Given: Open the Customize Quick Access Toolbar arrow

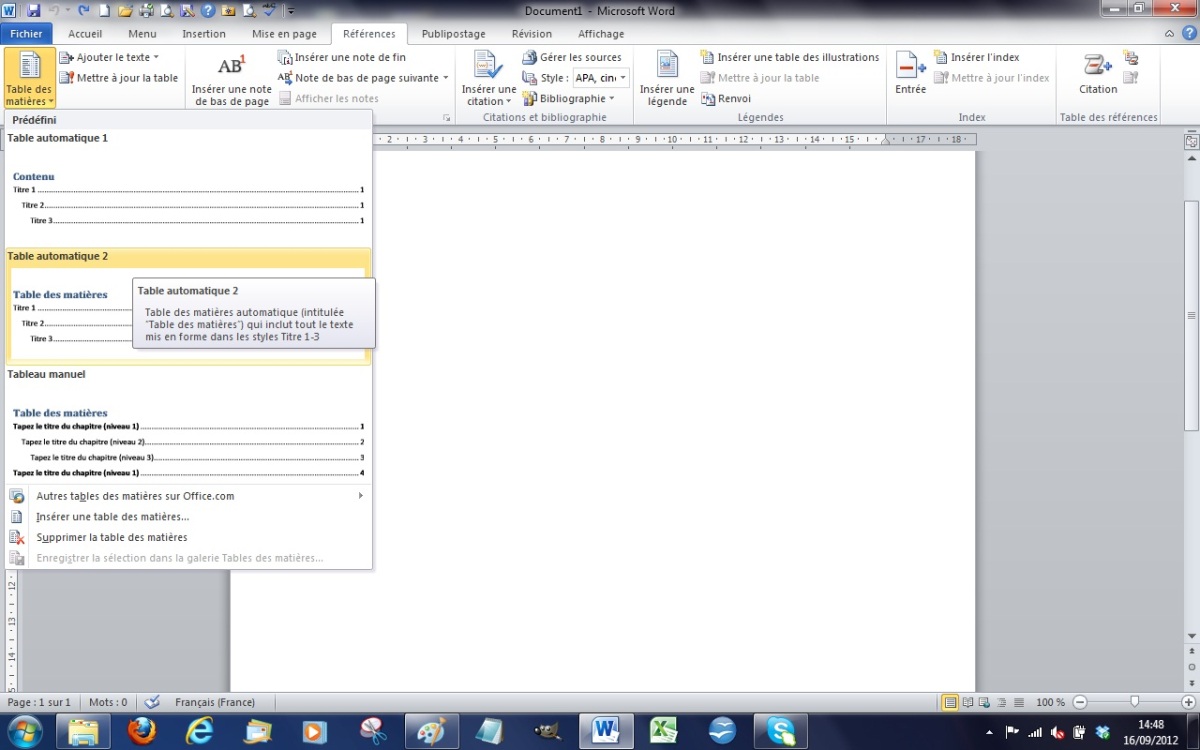Looking at the screenshot, I should point(291,12).
